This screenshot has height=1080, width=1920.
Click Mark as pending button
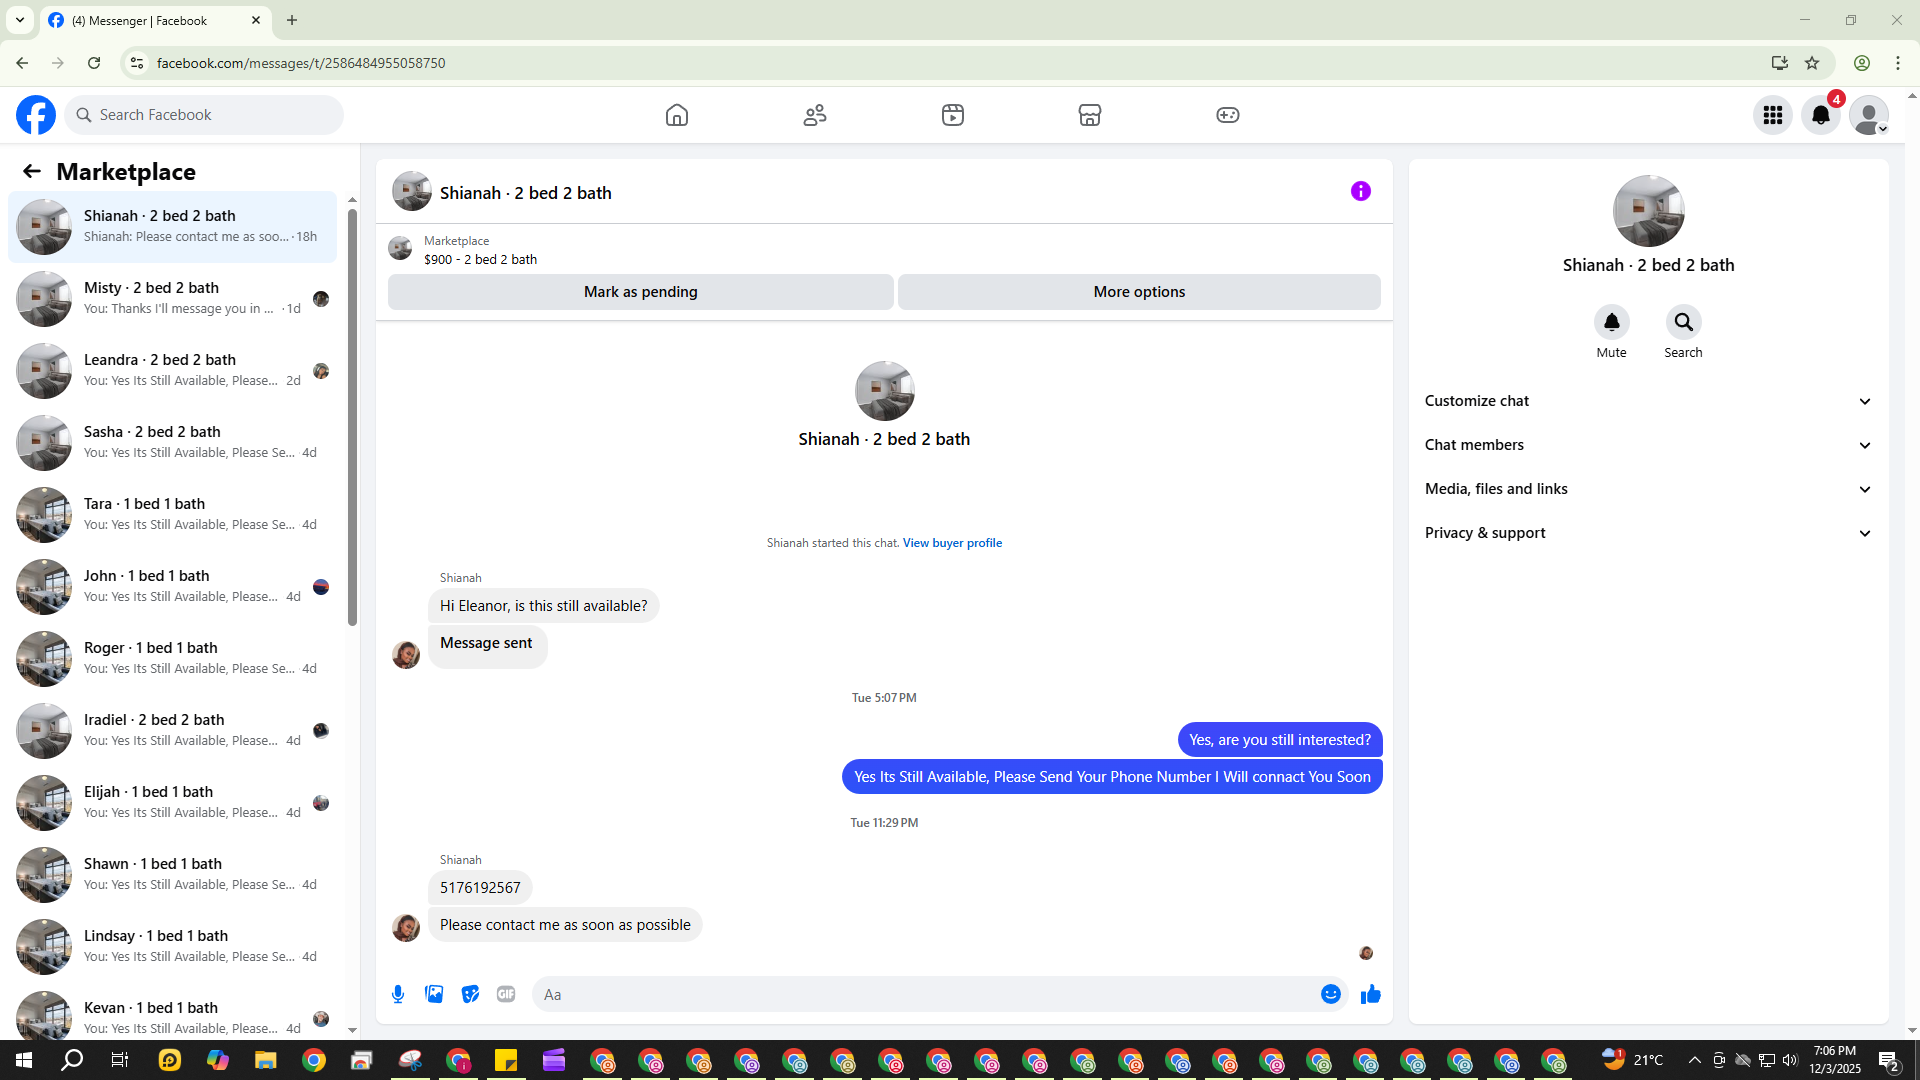(x=641, y=292)
